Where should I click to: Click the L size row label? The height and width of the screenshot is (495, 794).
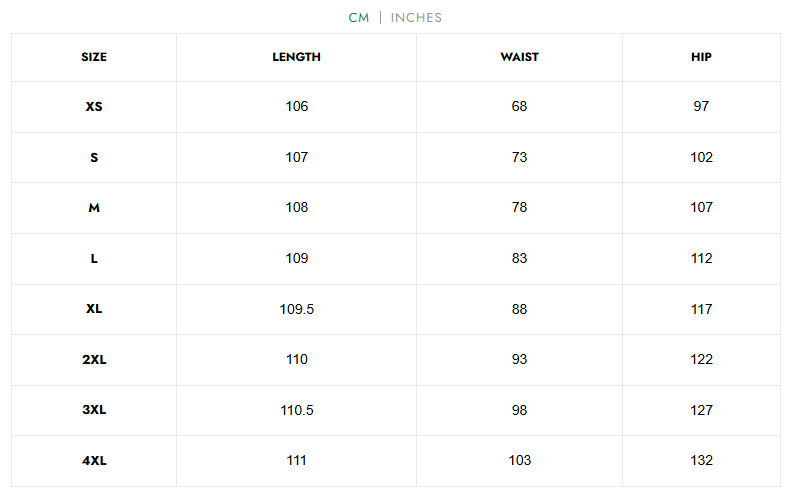point(94,259)
